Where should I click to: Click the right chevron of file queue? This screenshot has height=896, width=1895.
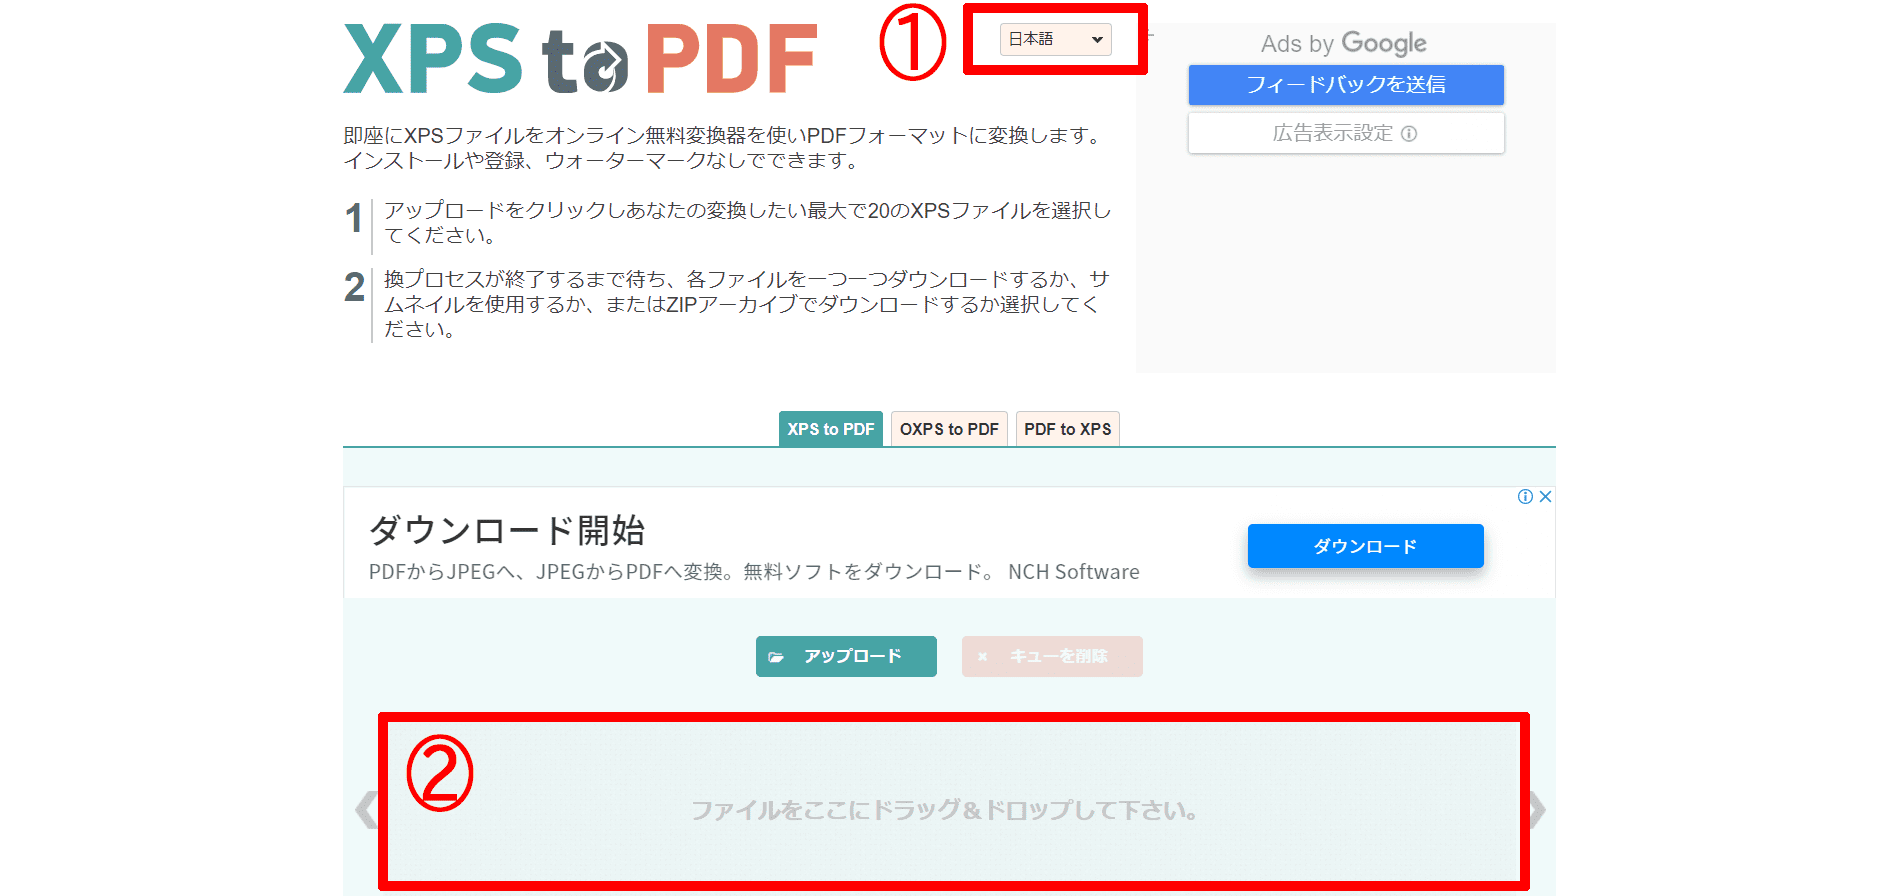pyautogui.click(x=1538, y=810)
